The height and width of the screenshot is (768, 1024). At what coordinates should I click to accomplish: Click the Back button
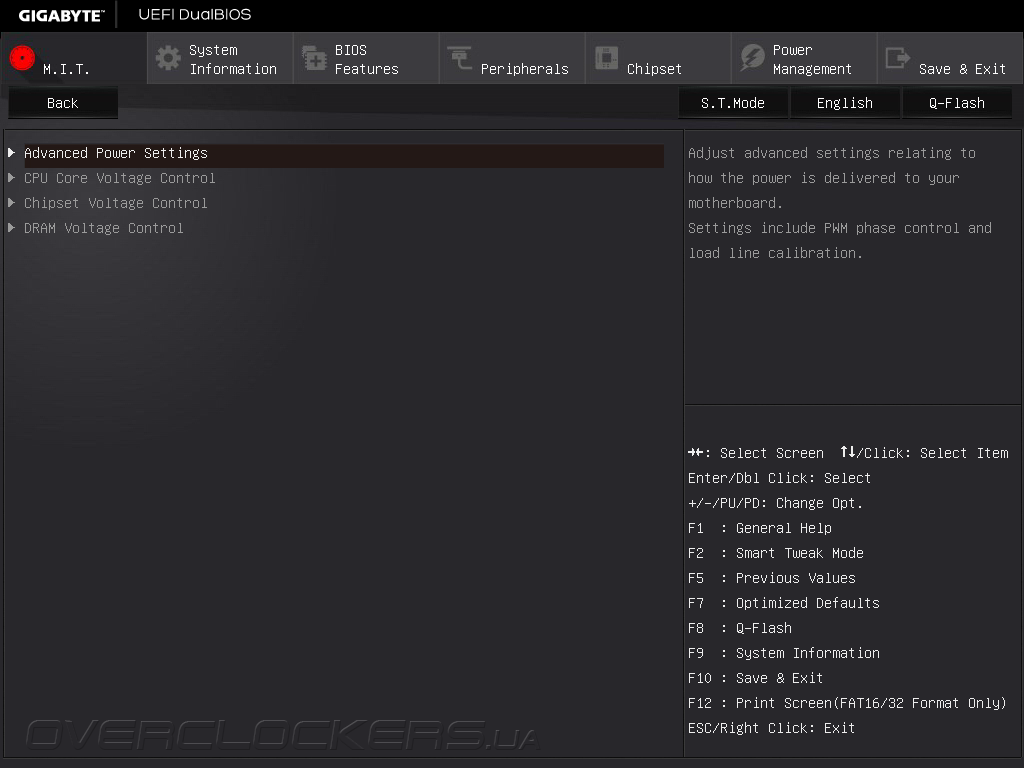[63, 103]
